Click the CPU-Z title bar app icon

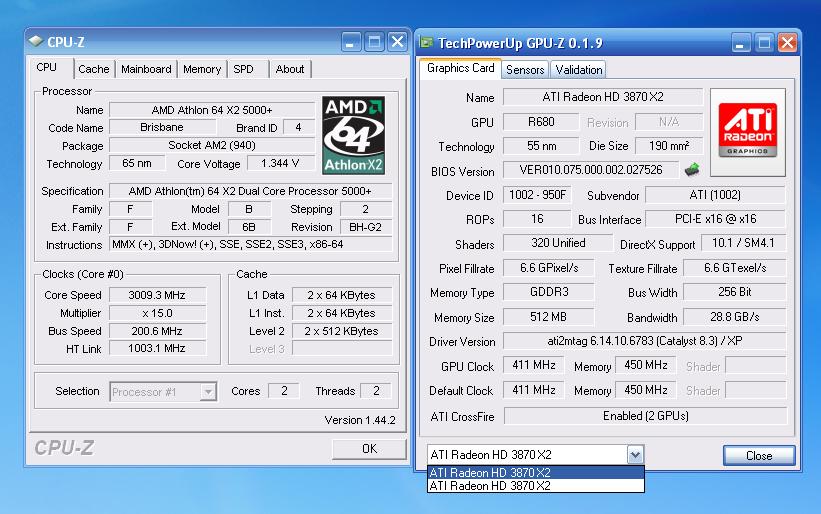coord(36,41)
